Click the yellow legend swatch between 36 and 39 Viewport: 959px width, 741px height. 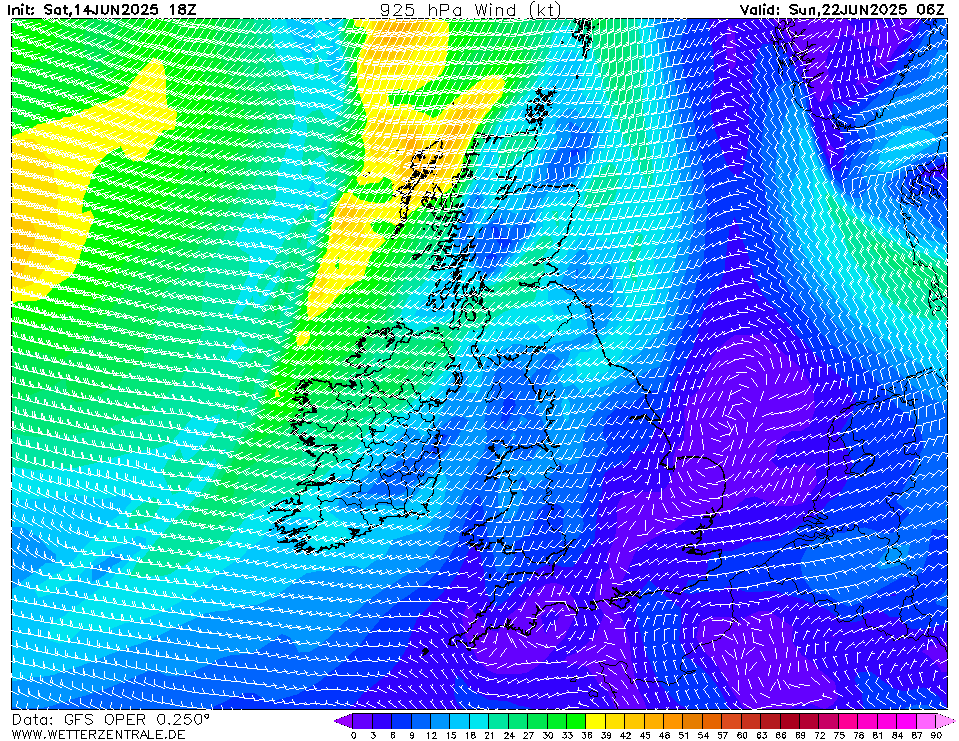click(596, 720)
